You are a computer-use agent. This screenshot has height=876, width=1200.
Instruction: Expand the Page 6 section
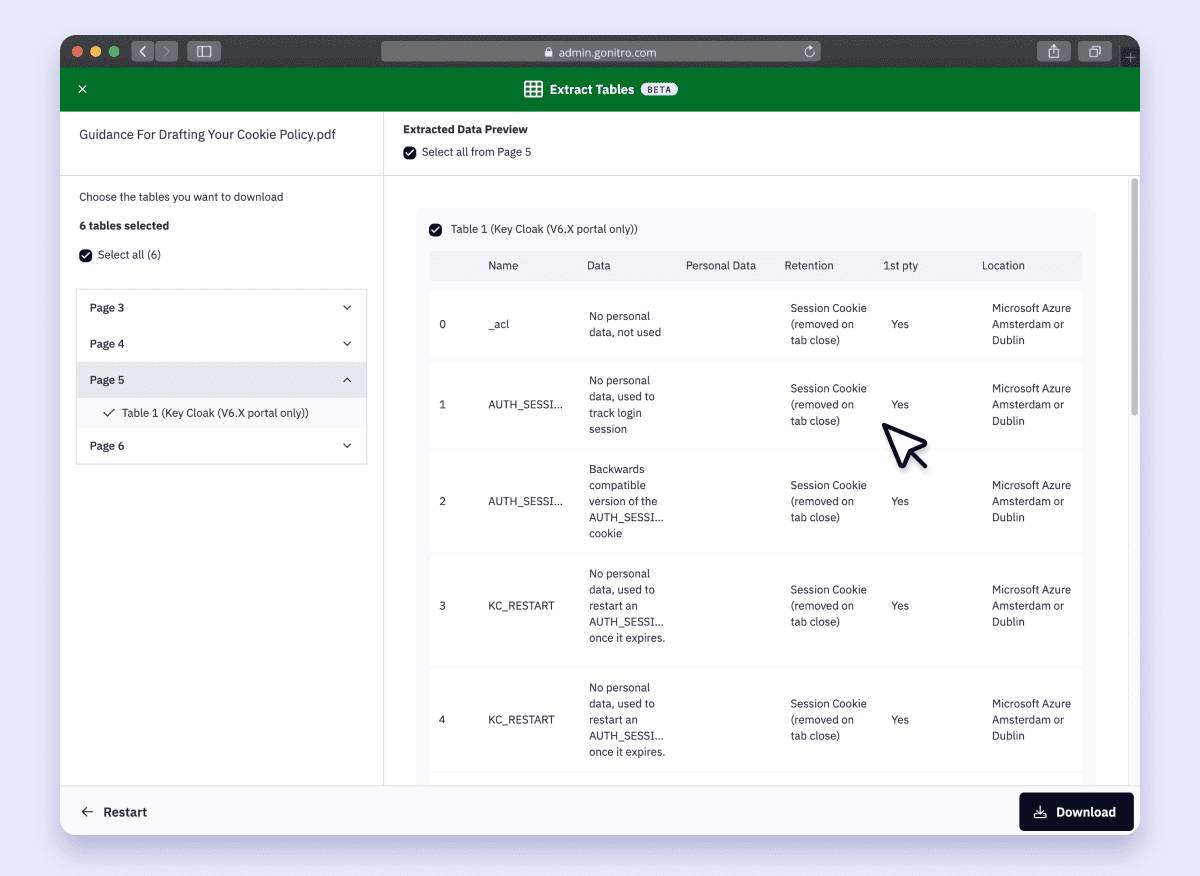(221, 446)
